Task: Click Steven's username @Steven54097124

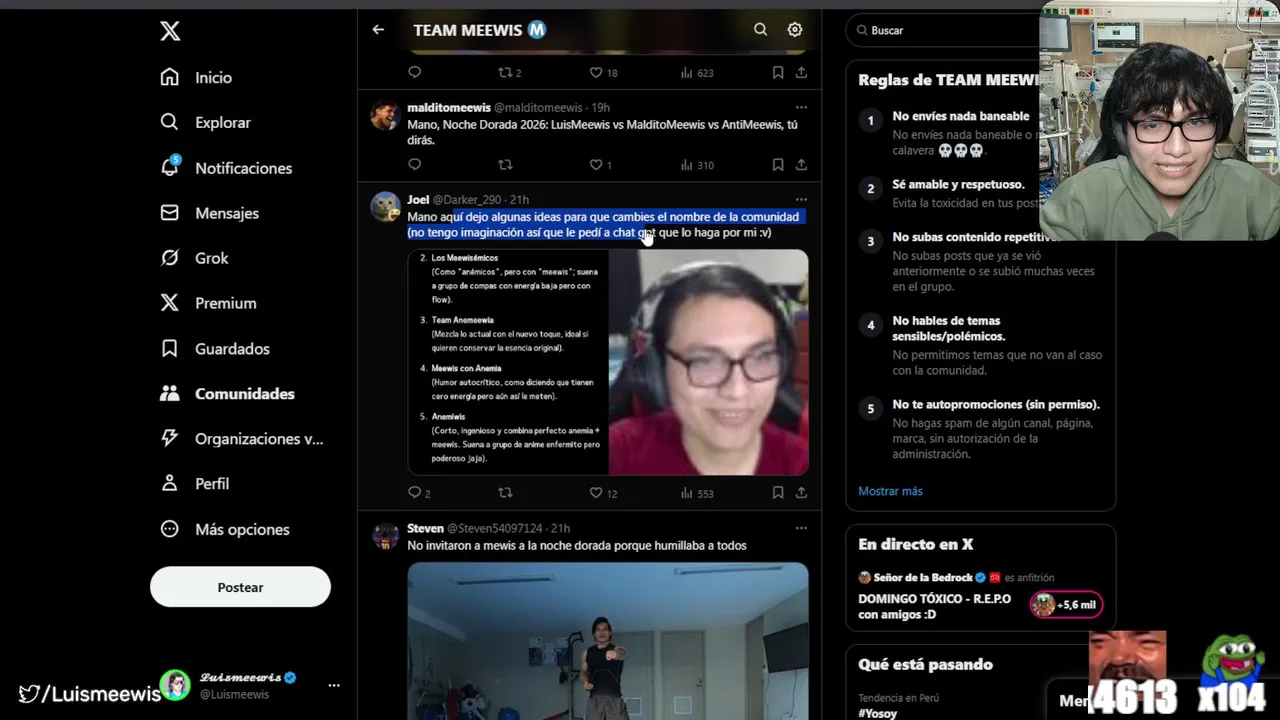Action: click(x=494, y=528)
